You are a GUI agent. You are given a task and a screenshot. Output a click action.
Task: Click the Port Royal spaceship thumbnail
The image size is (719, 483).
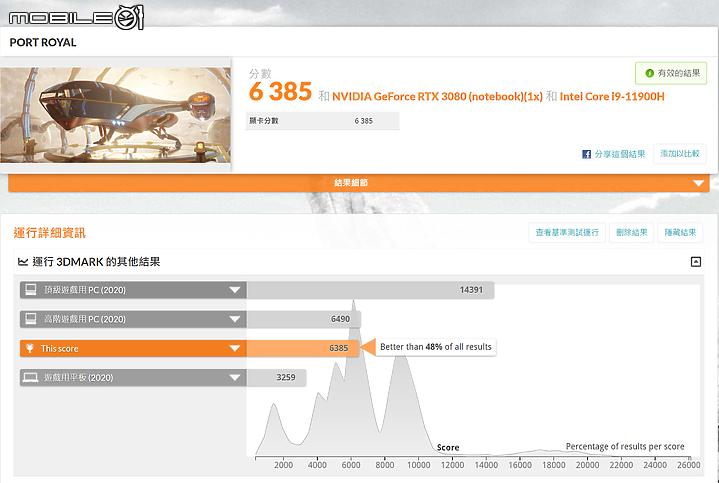[x=115, y=115]
